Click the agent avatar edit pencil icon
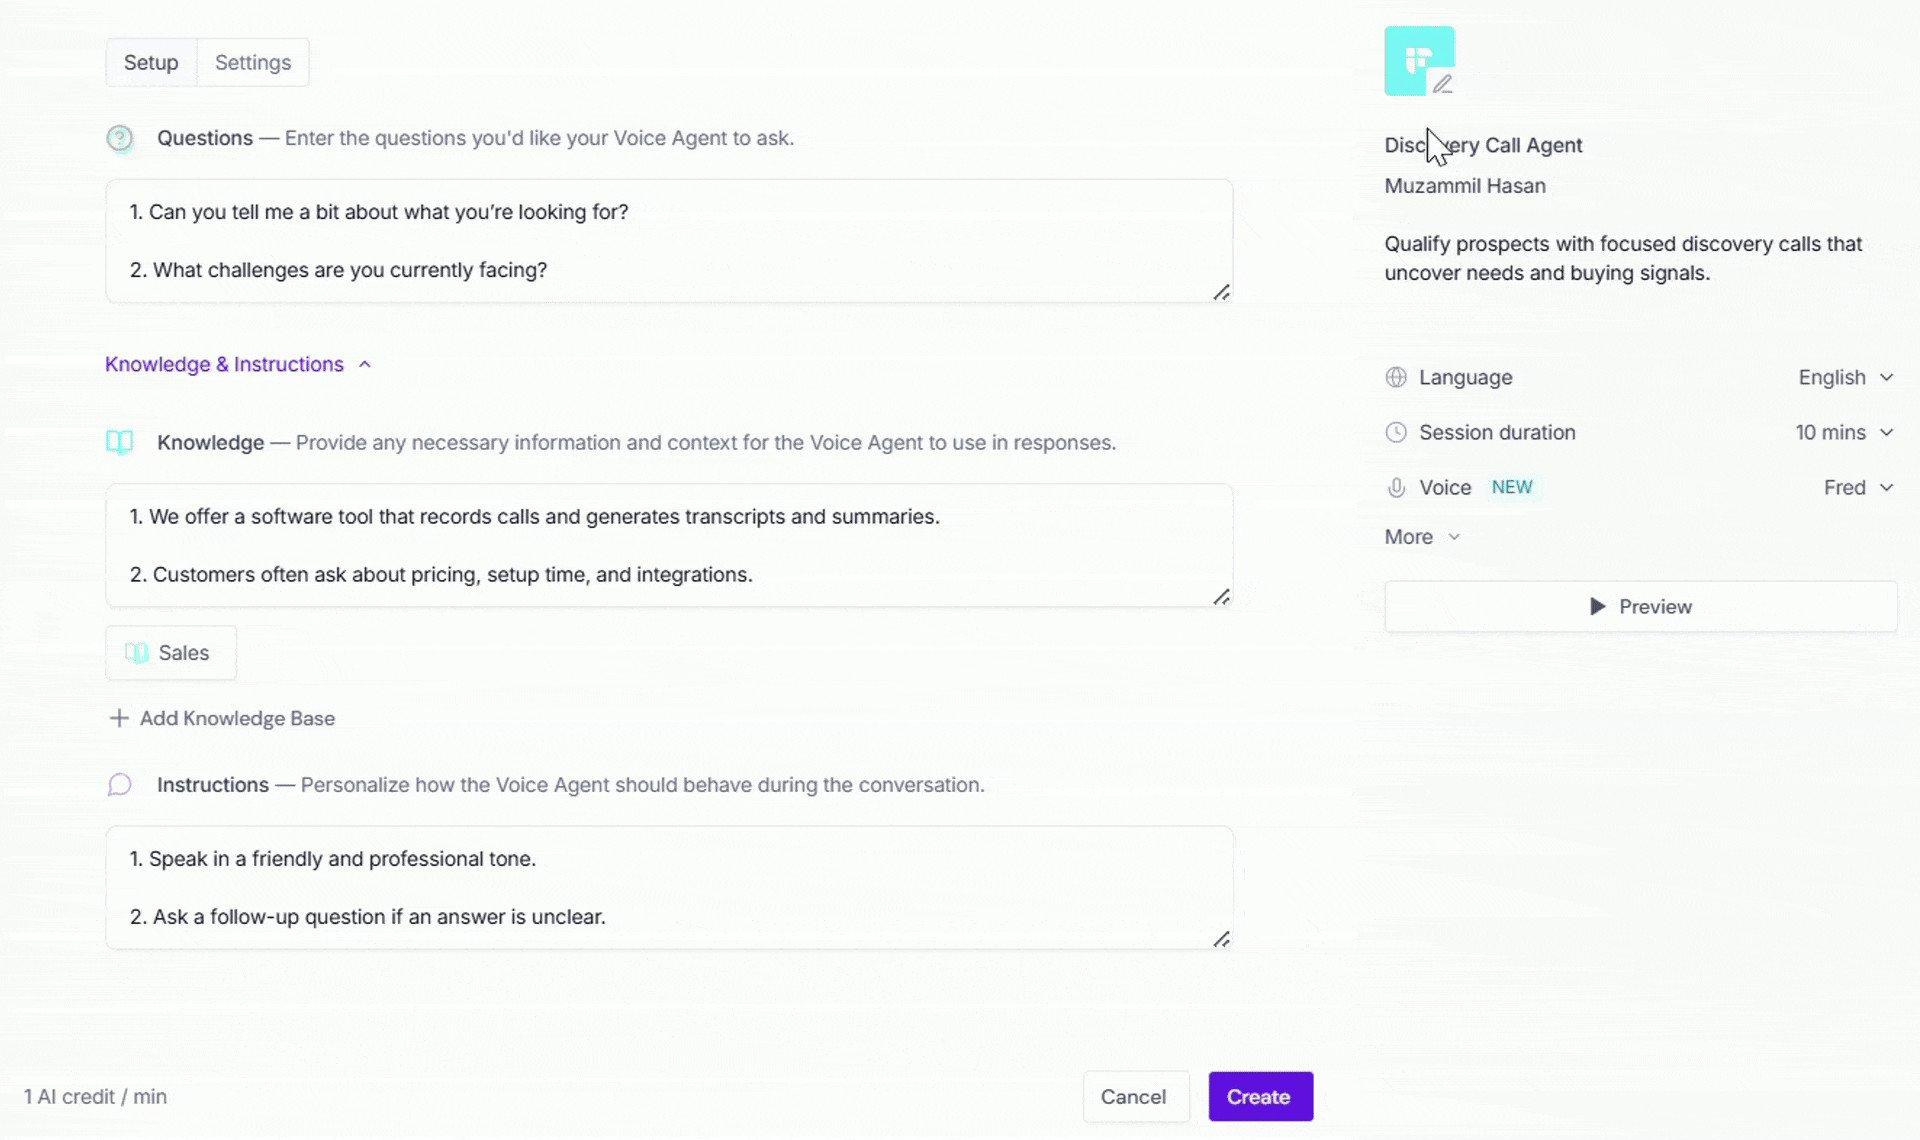The image size is (1920, 1140). (1442, 84)
